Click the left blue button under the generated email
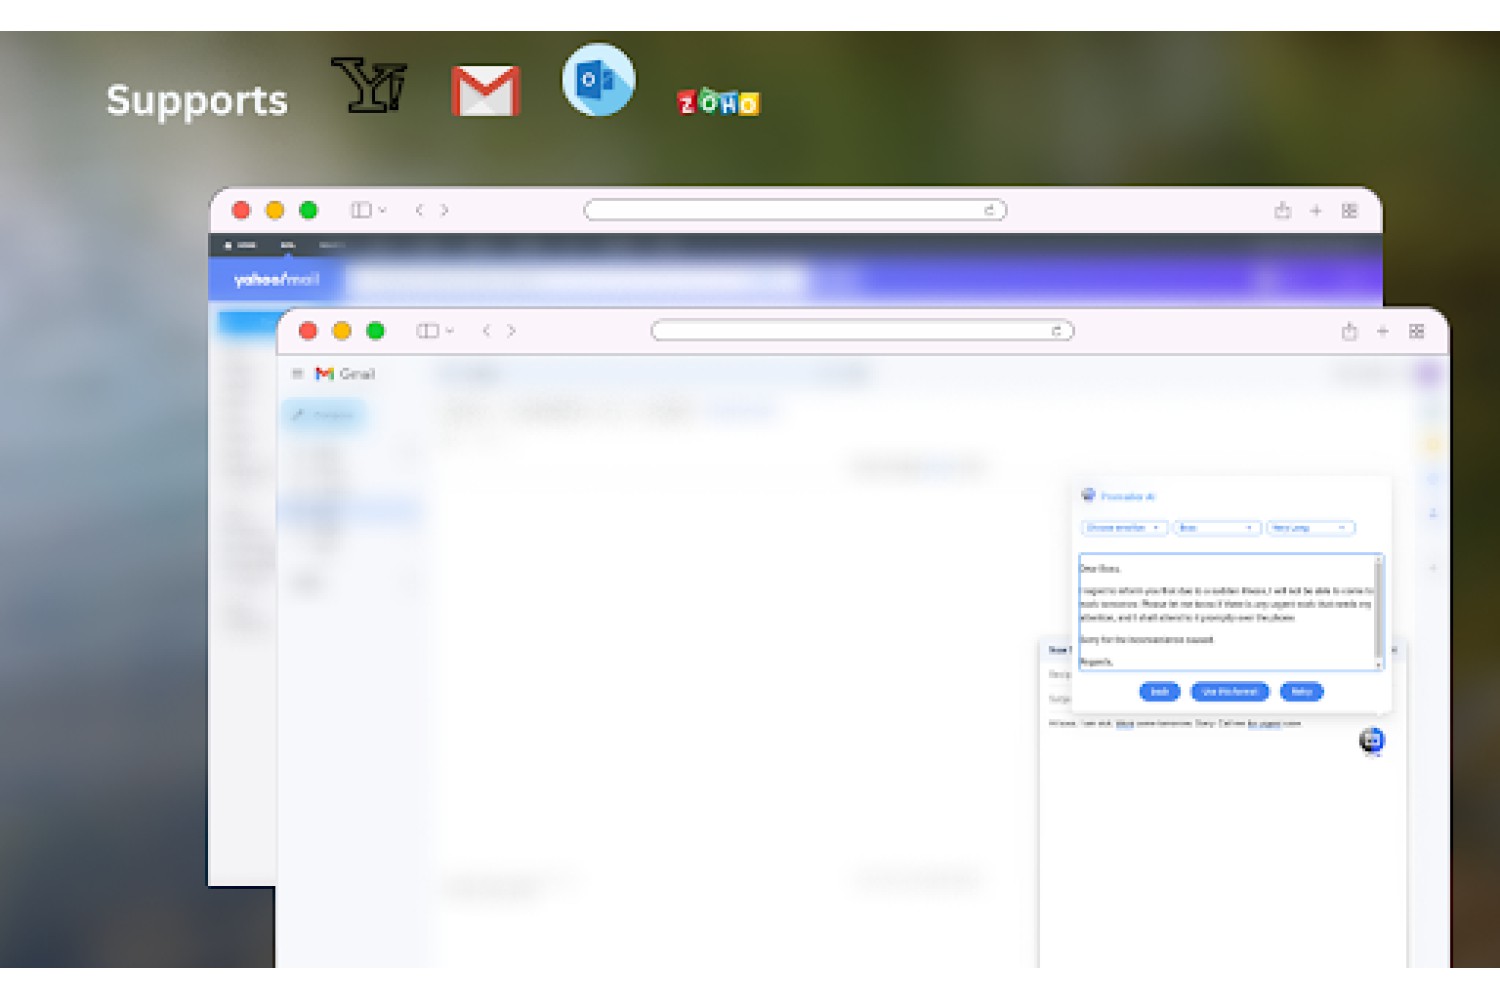 (x=1160, y=692)
